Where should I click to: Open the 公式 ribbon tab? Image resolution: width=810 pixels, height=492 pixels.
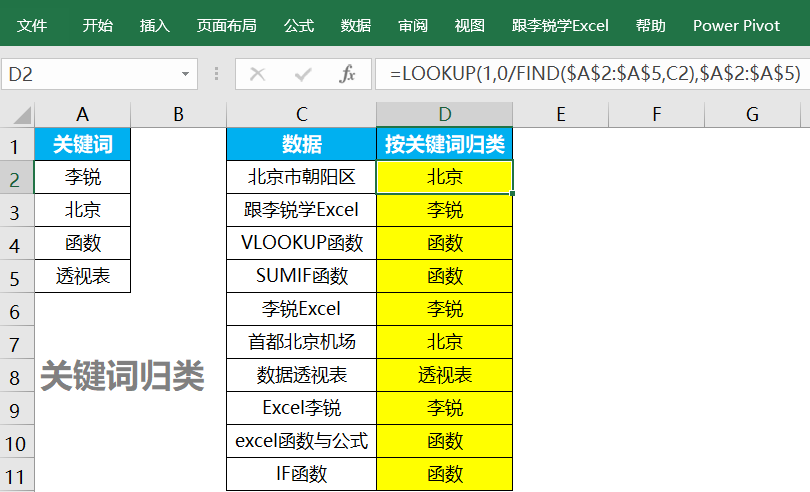tap(299, 25)
